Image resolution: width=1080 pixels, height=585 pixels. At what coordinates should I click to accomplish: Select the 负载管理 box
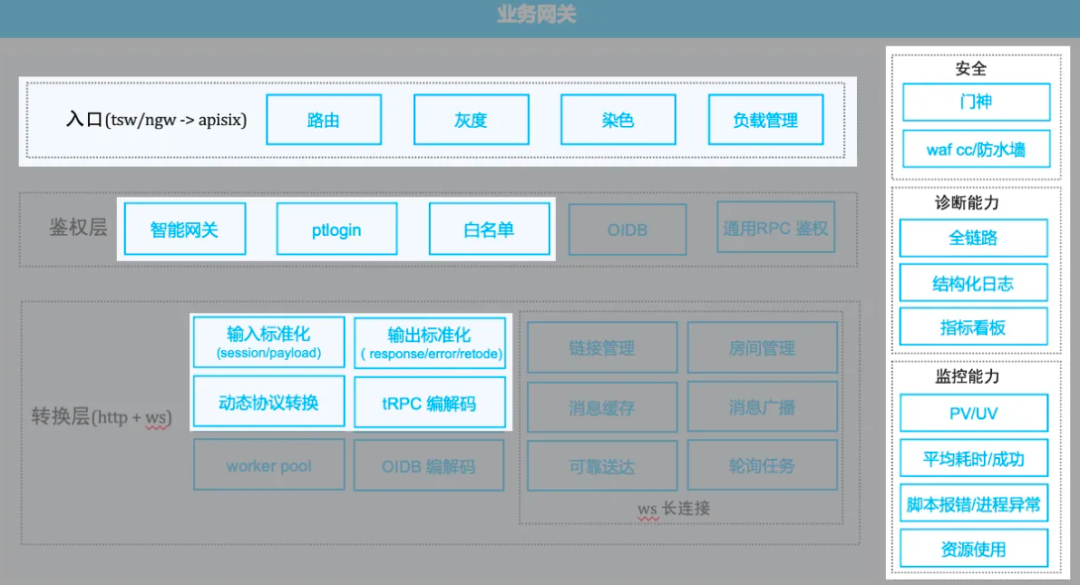point(765,120)
